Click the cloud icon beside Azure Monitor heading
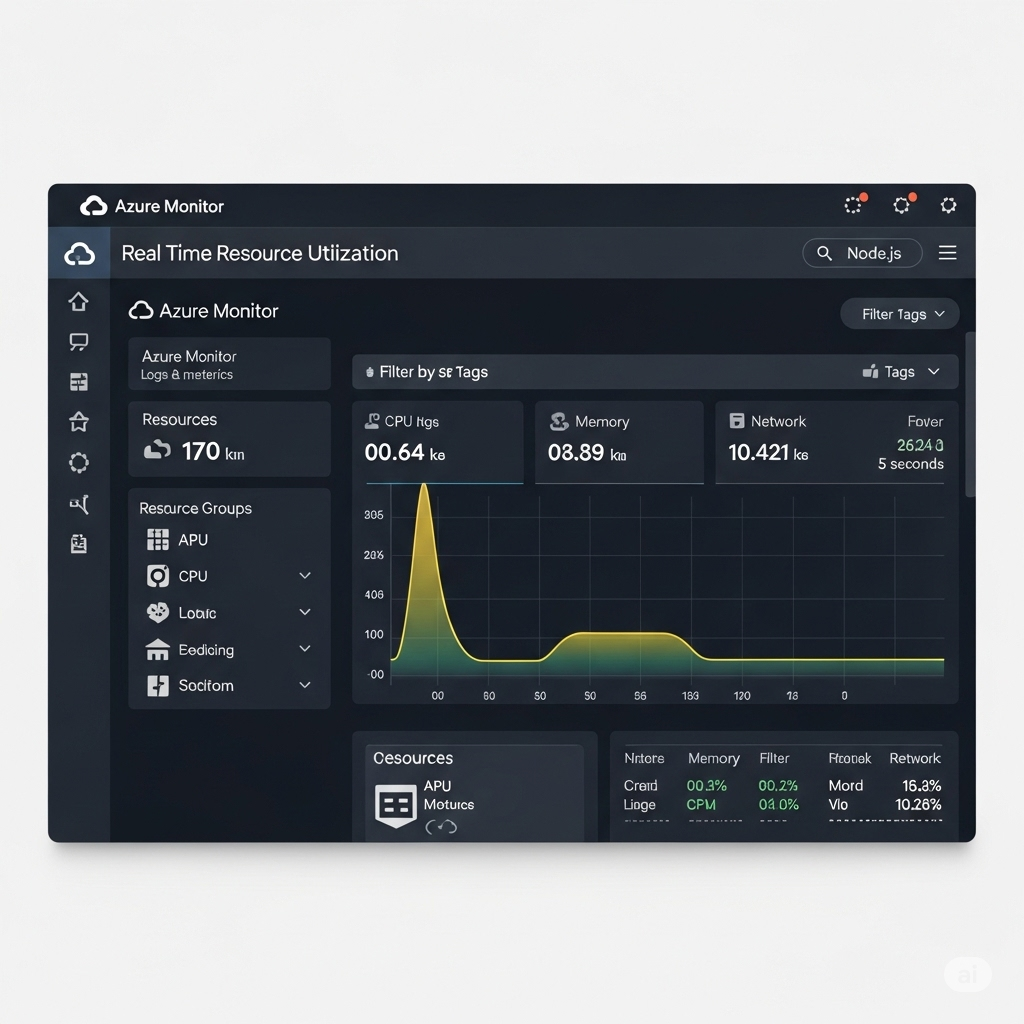Viewport: 1024px width, 1024px height. [141, 310]
